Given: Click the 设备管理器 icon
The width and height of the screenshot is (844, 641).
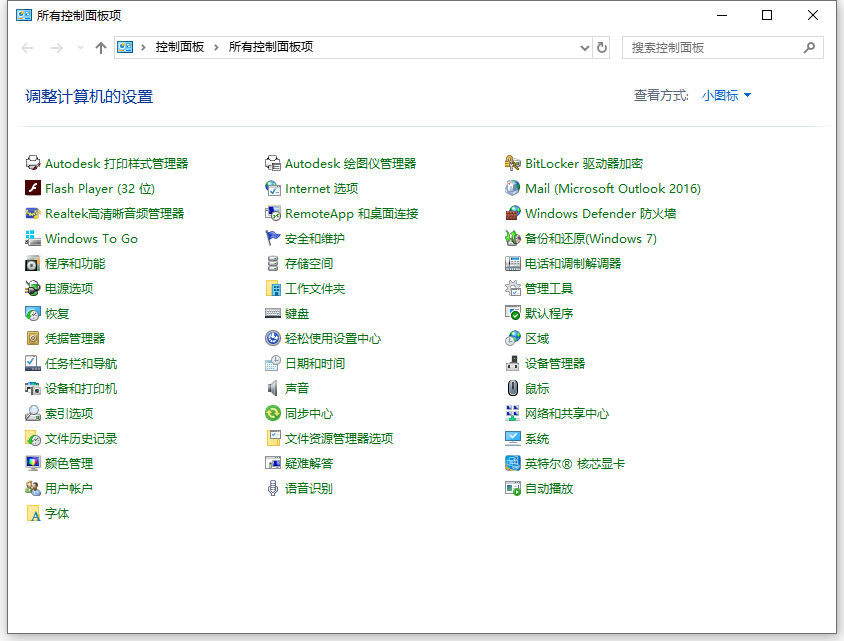Looking at the screenshot, I should [513, 364].
